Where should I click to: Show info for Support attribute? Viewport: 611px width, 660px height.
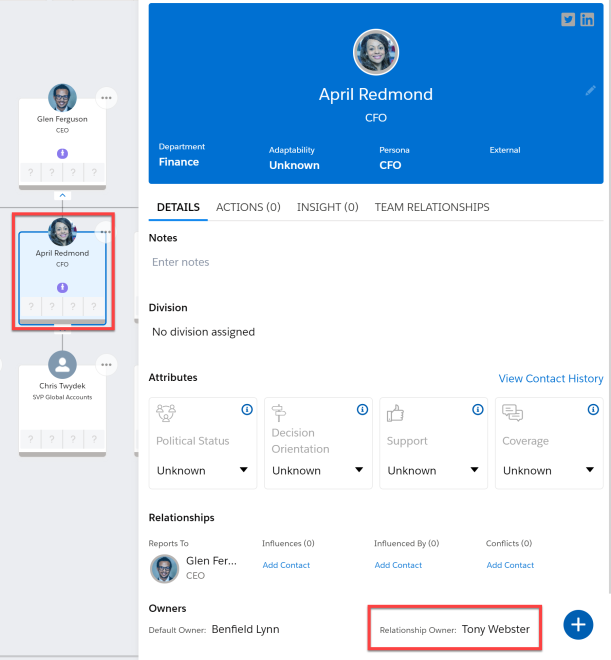(x=478, y=409)
